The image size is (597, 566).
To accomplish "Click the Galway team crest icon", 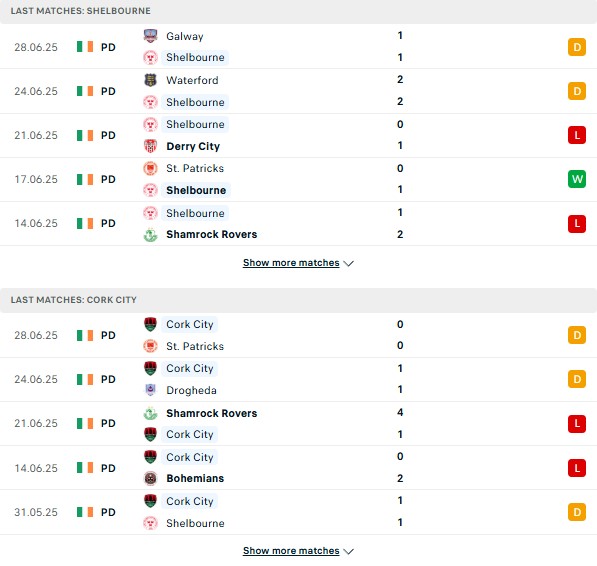I will coord(150,36).
